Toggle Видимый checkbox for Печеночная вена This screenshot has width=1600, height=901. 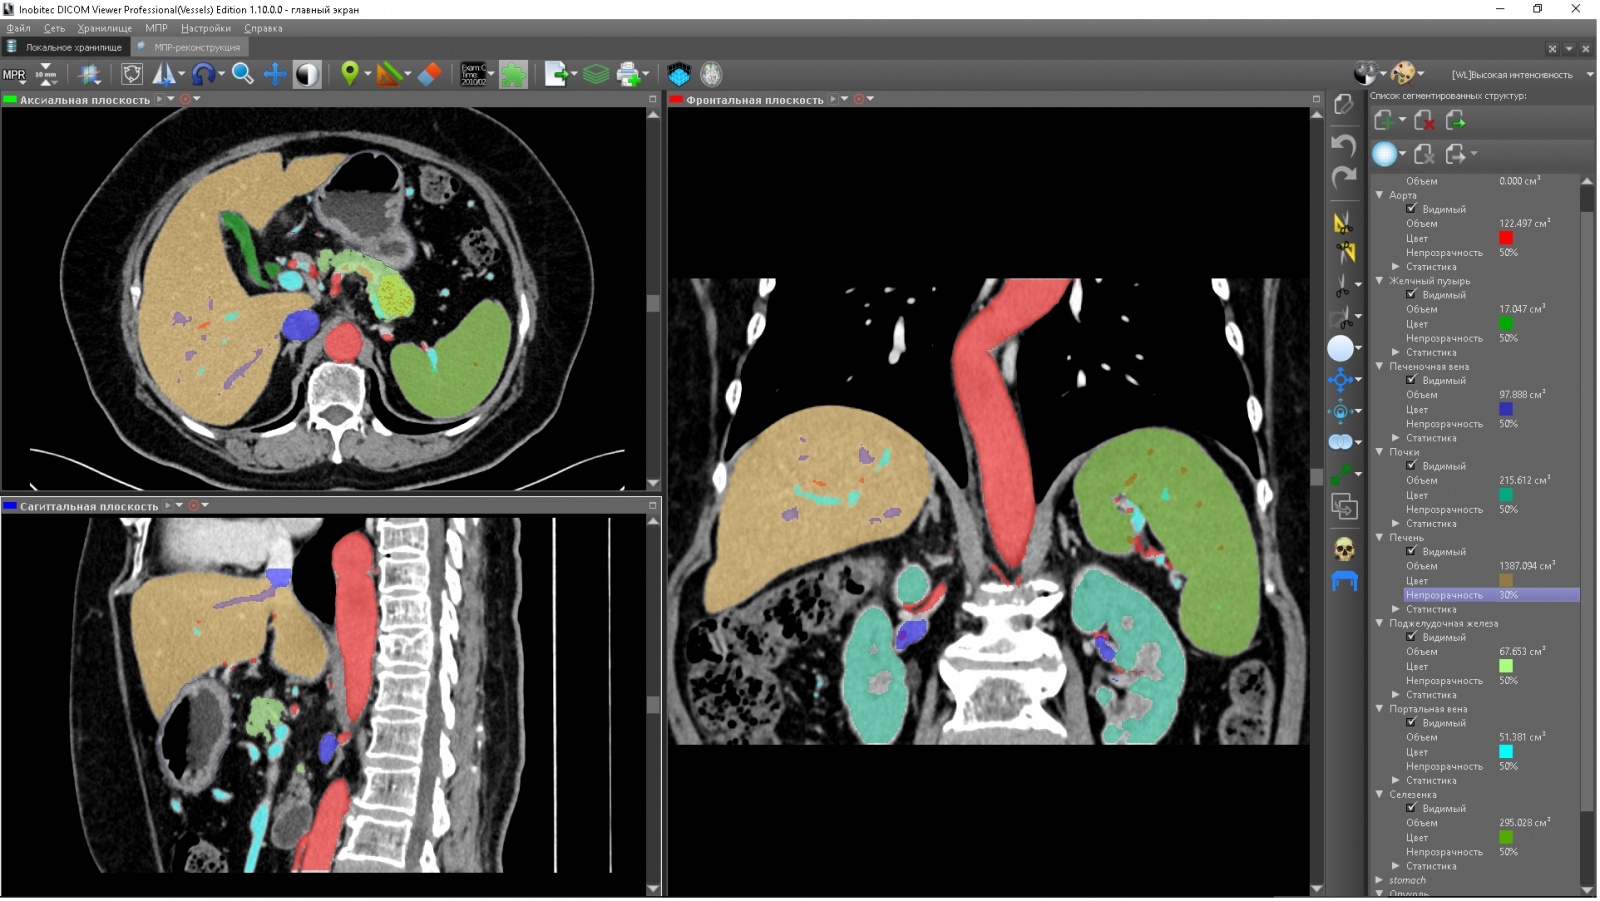1411,380
